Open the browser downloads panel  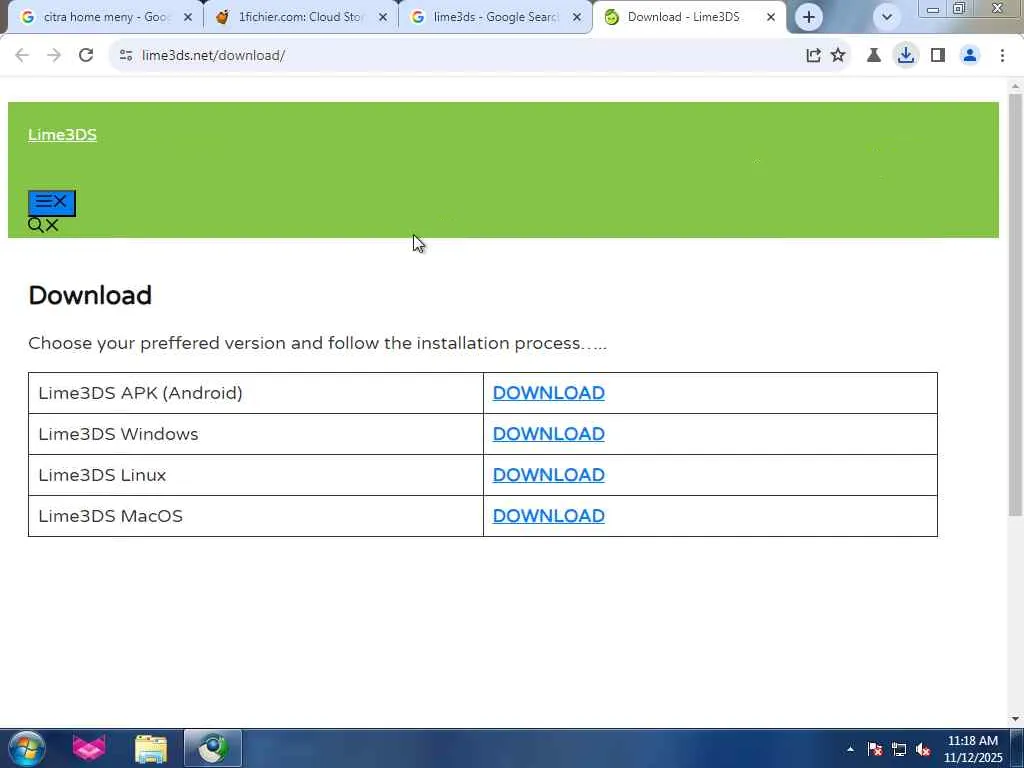906,56
